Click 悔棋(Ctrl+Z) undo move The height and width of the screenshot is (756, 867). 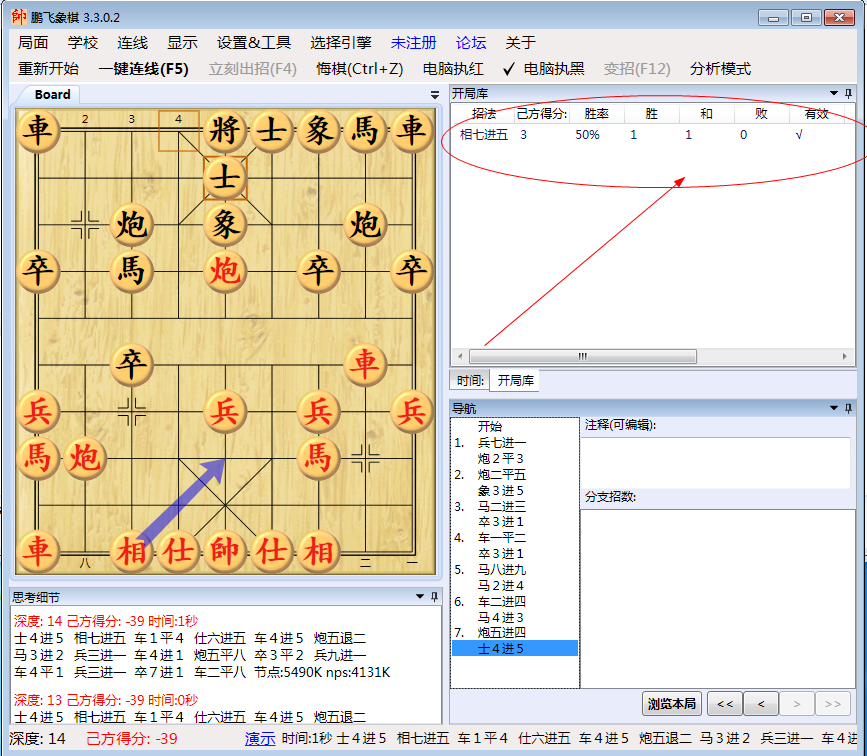click(360, 69)
